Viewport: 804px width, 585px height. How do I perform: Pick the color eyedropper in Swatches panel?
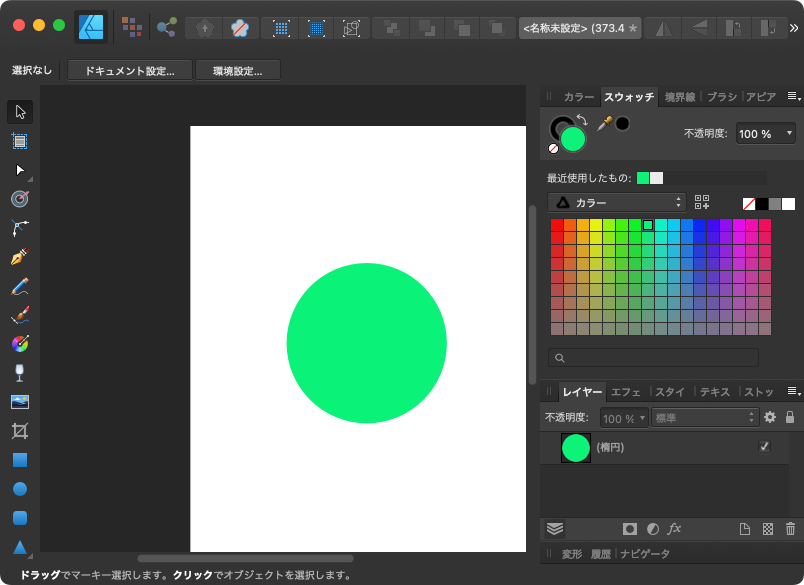(604, 123)
